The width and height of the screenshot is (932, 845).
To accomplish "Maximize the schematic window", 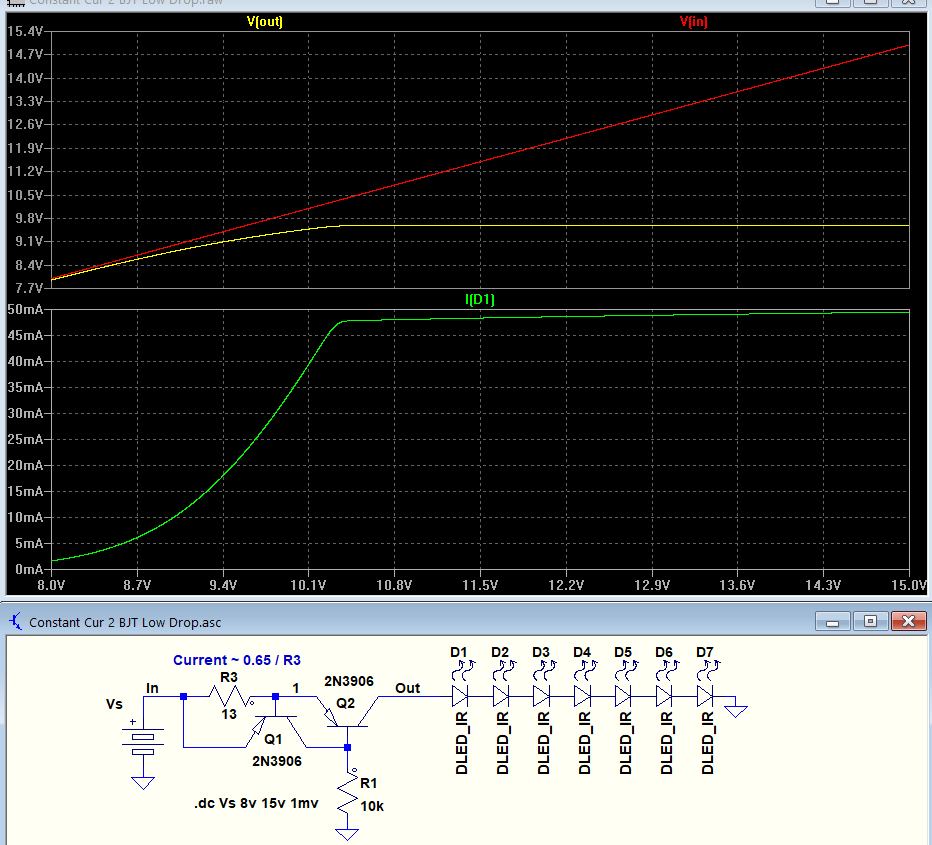I will coord(870,622).
